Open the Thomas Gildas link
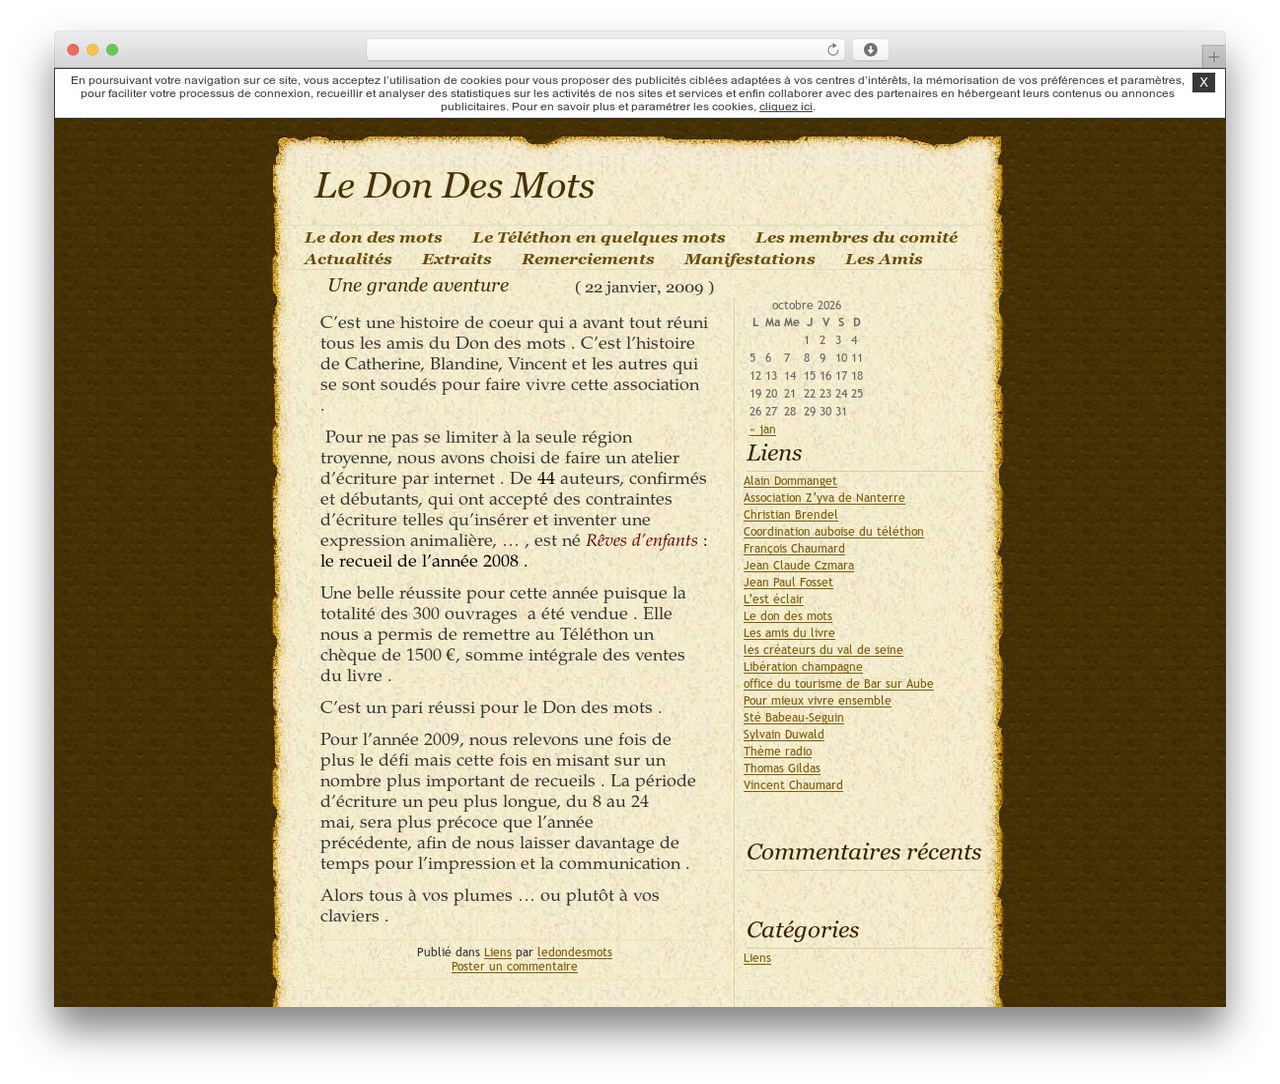This screenshot has height=1084, width=1280. click(782, 770)
